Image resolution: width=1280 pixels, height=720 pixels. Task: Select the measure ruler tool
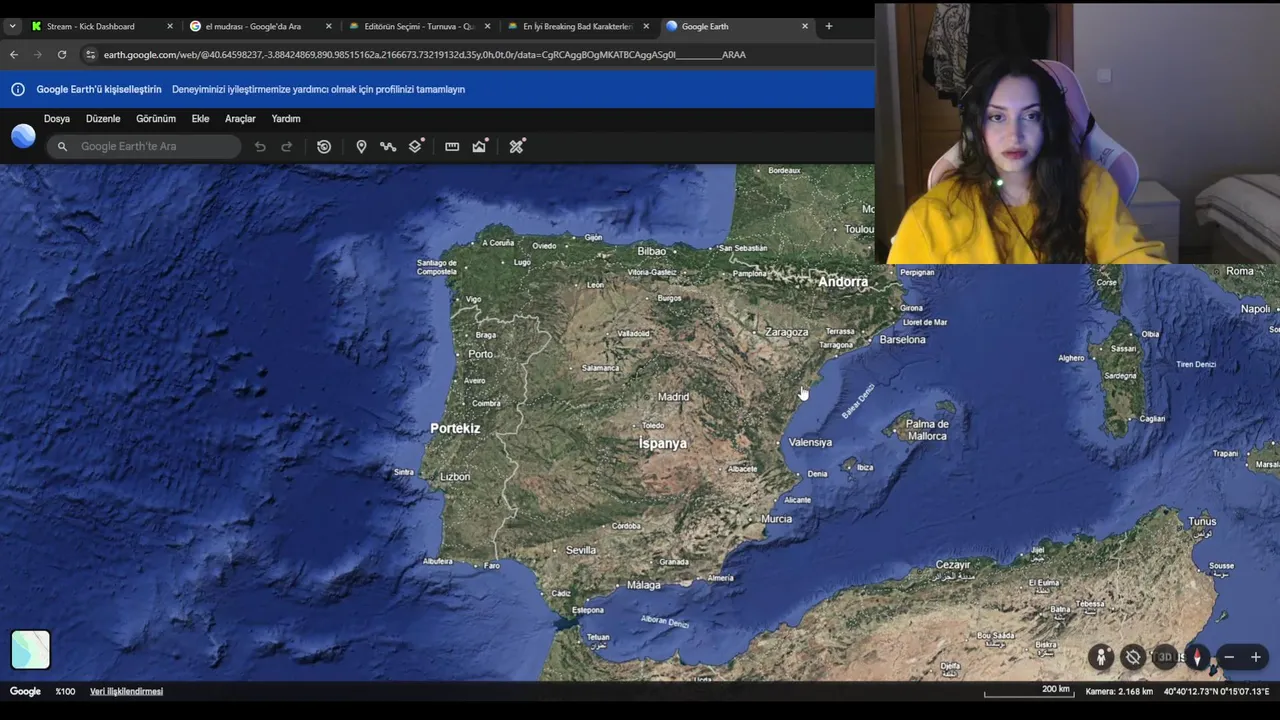pos(452,146)
